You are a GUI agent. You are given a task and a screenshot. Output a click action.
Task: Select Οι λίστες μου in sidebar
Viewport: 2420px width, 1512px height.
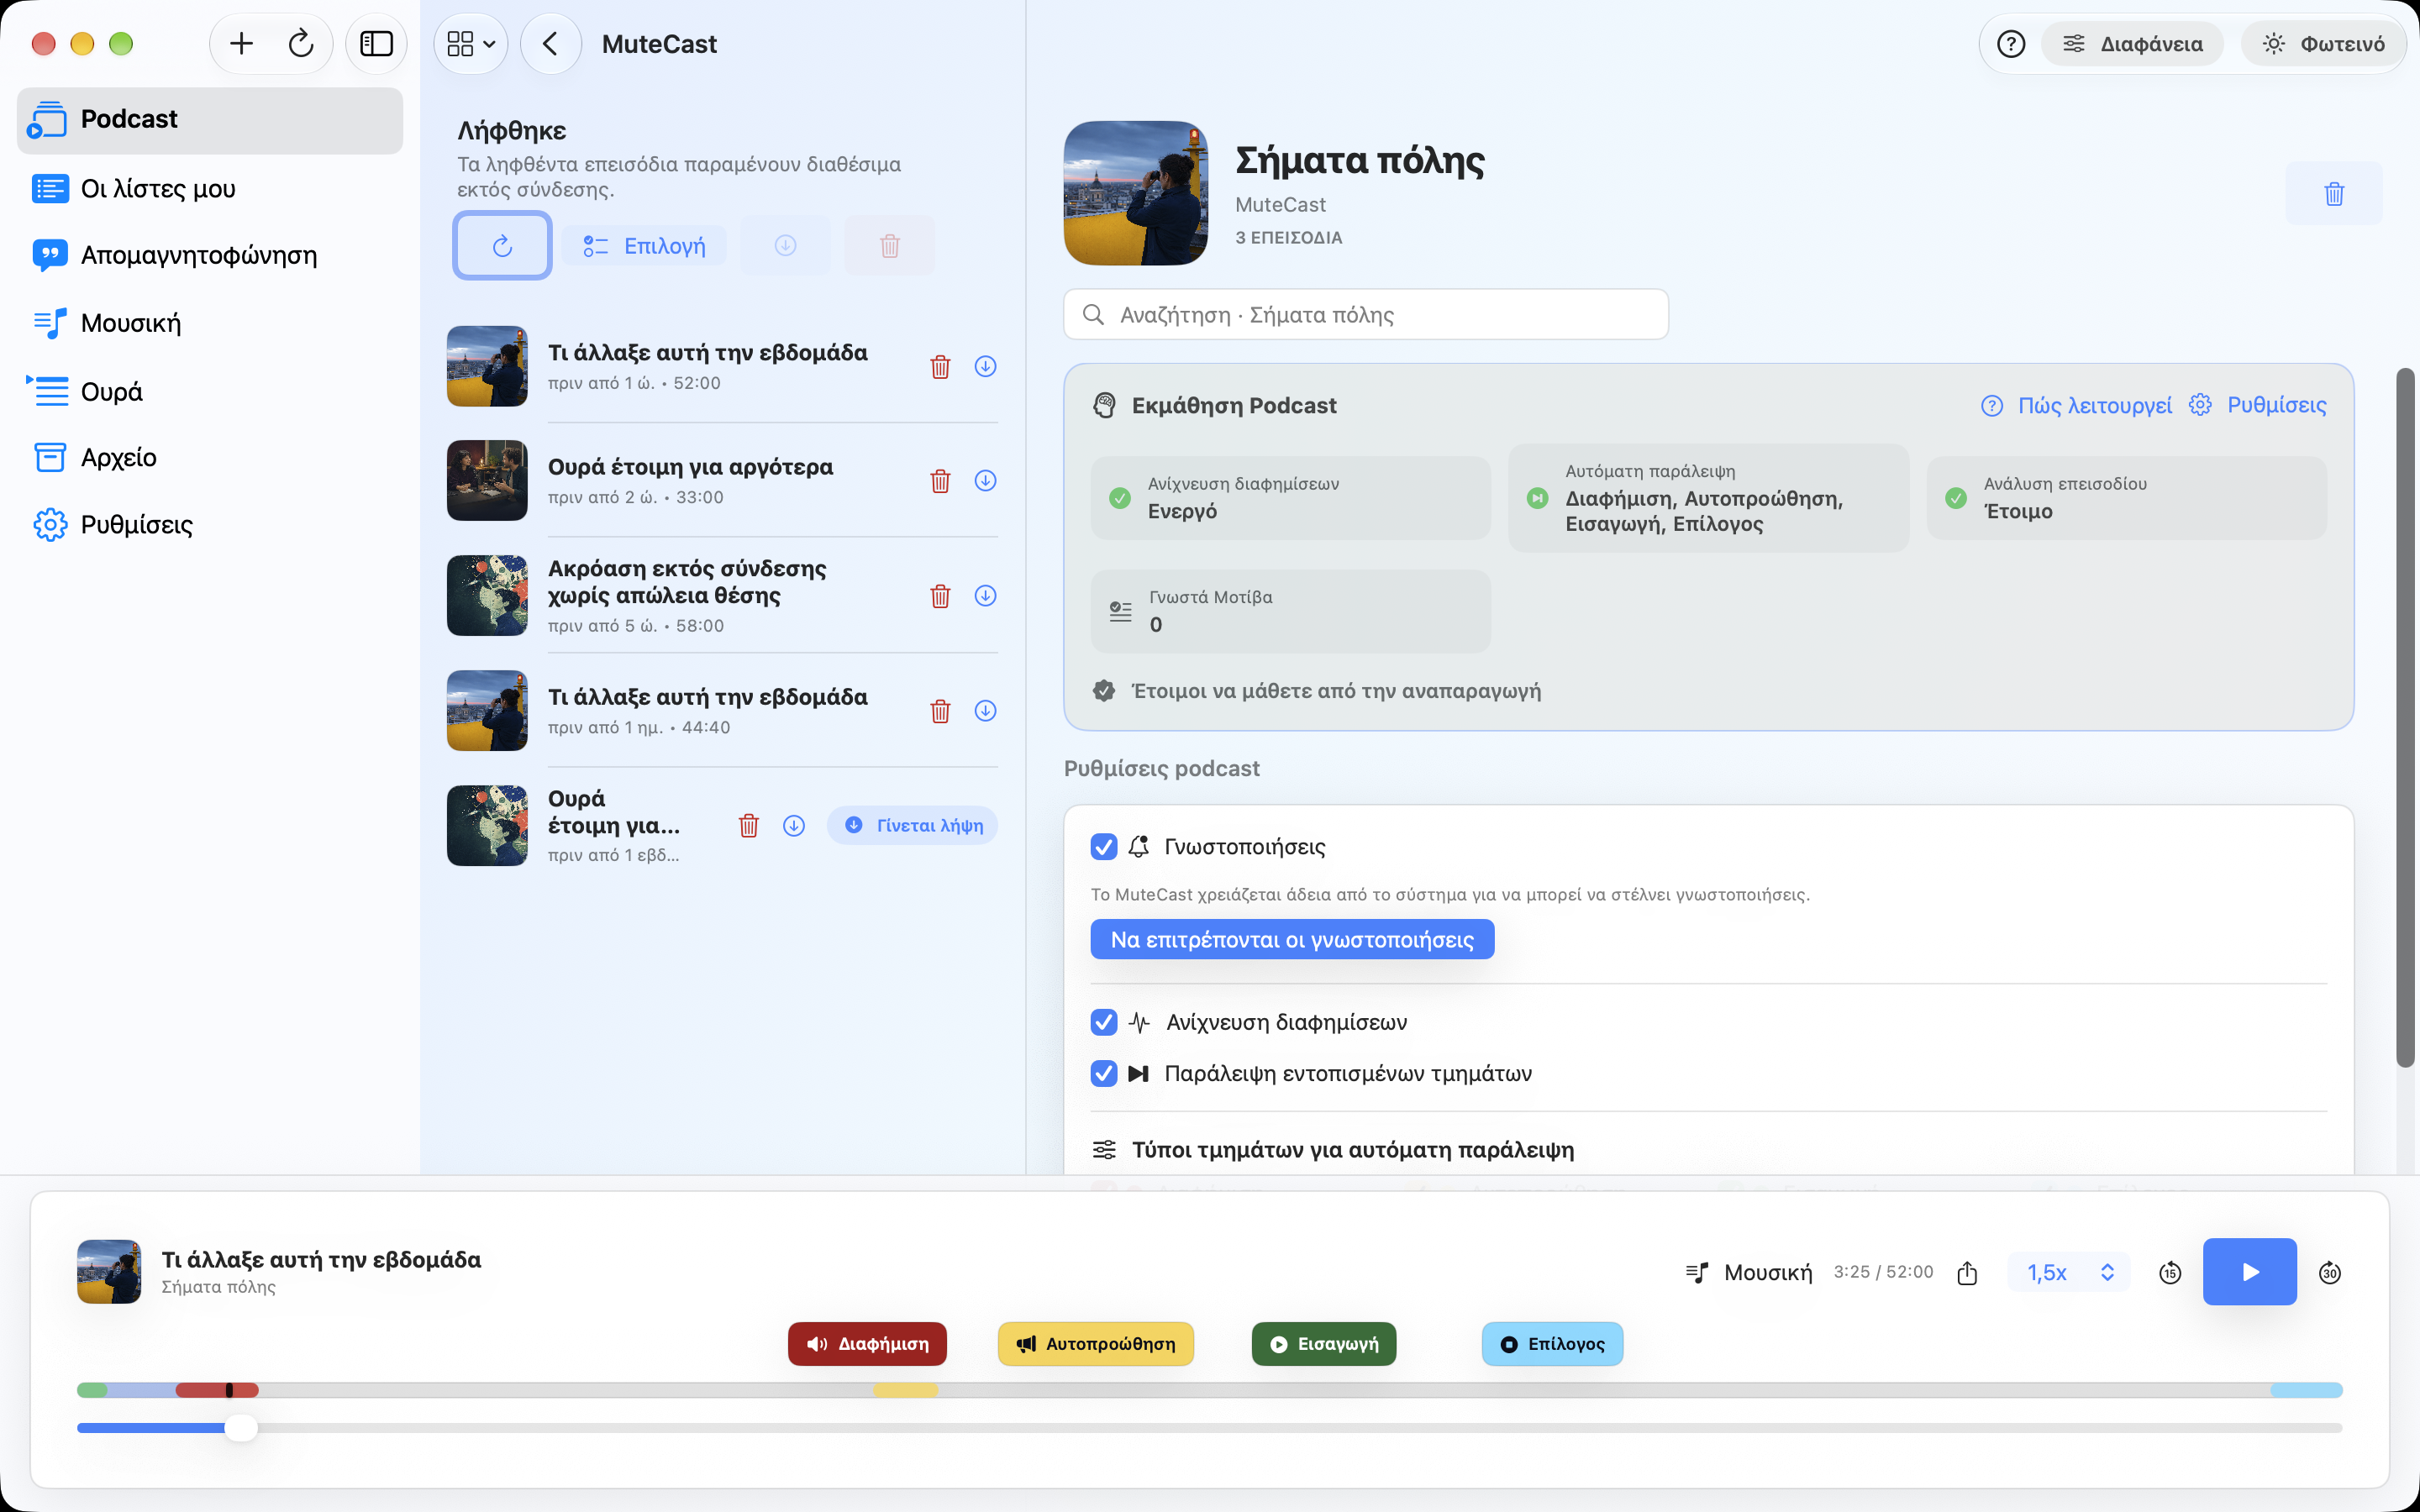point(210,189)
